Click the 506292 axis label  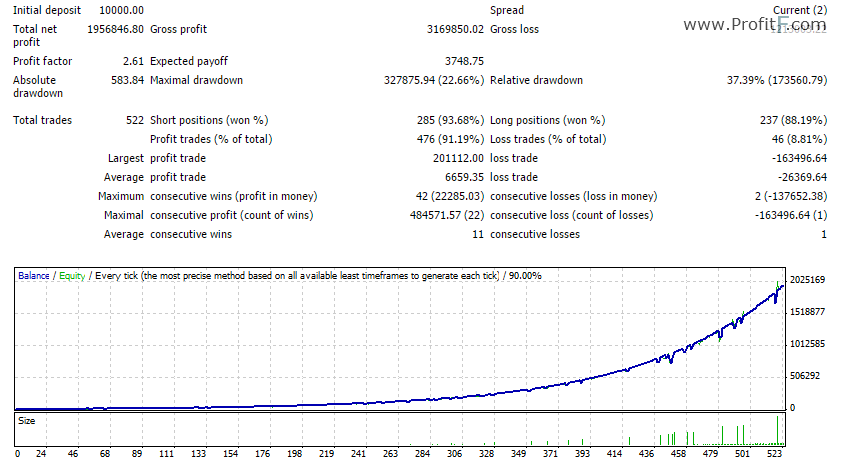point(805,375)
